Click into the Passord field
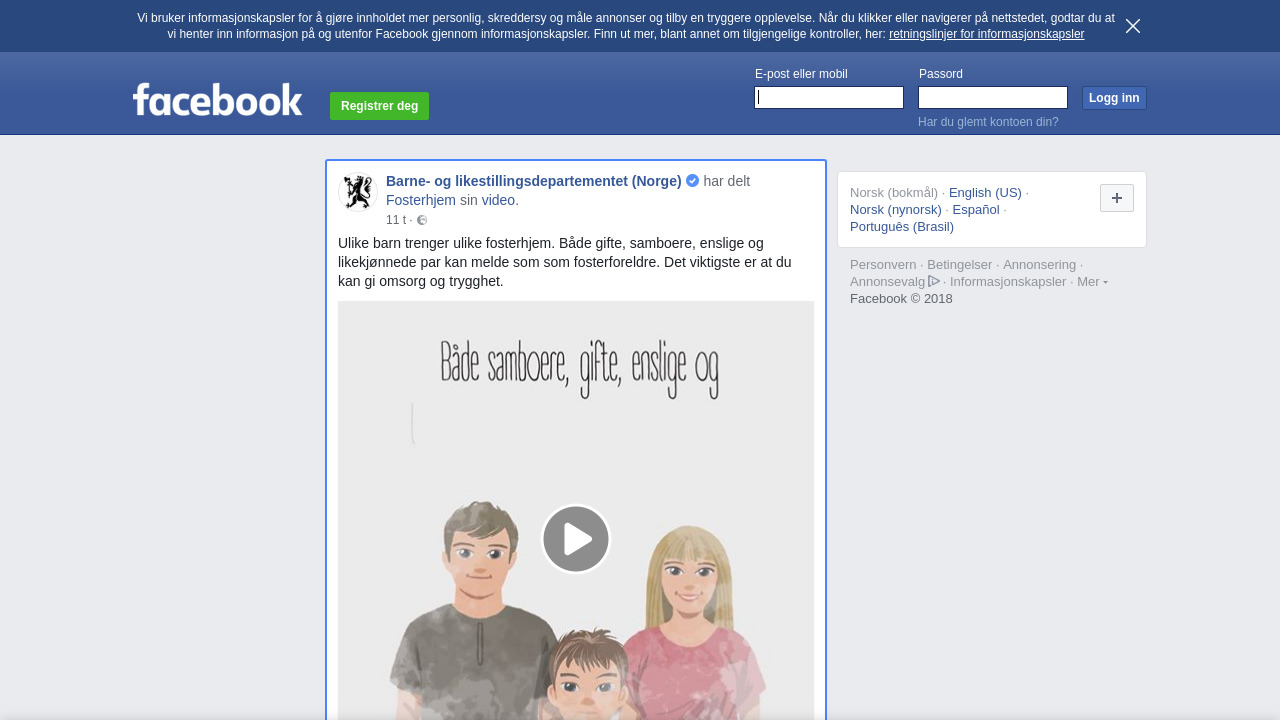The width and height of the screenshot is (1280, 720). [992, 97]
